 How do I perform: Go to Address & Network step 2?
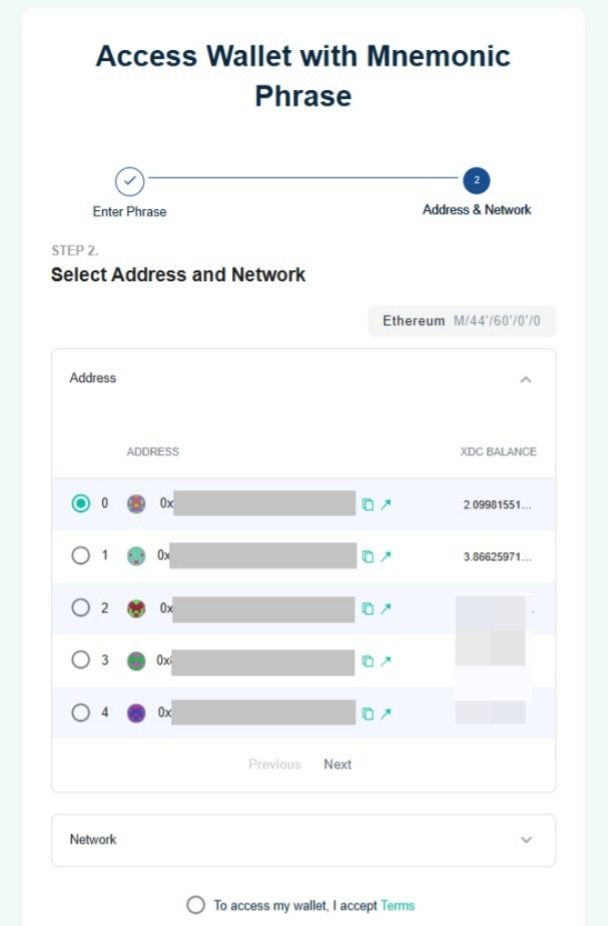(476, 181)
